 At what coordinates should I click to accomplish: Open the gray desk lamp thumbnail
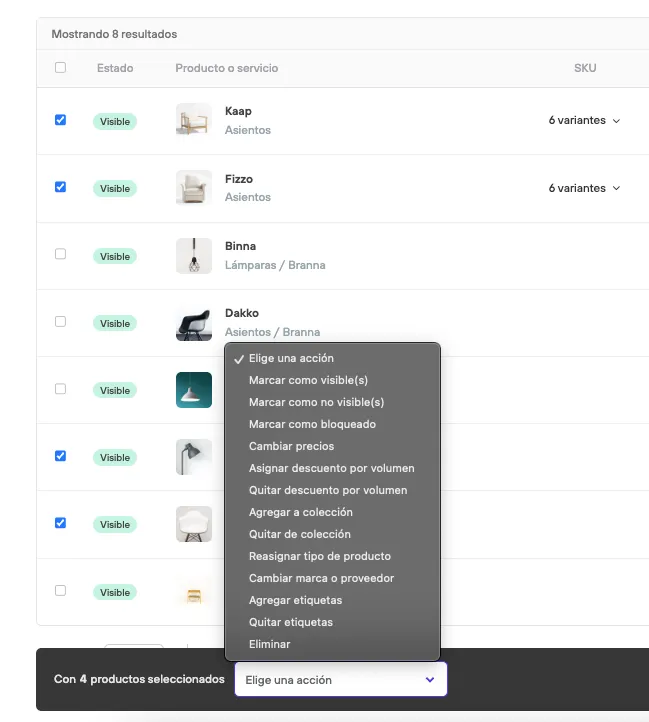point(194,457)
